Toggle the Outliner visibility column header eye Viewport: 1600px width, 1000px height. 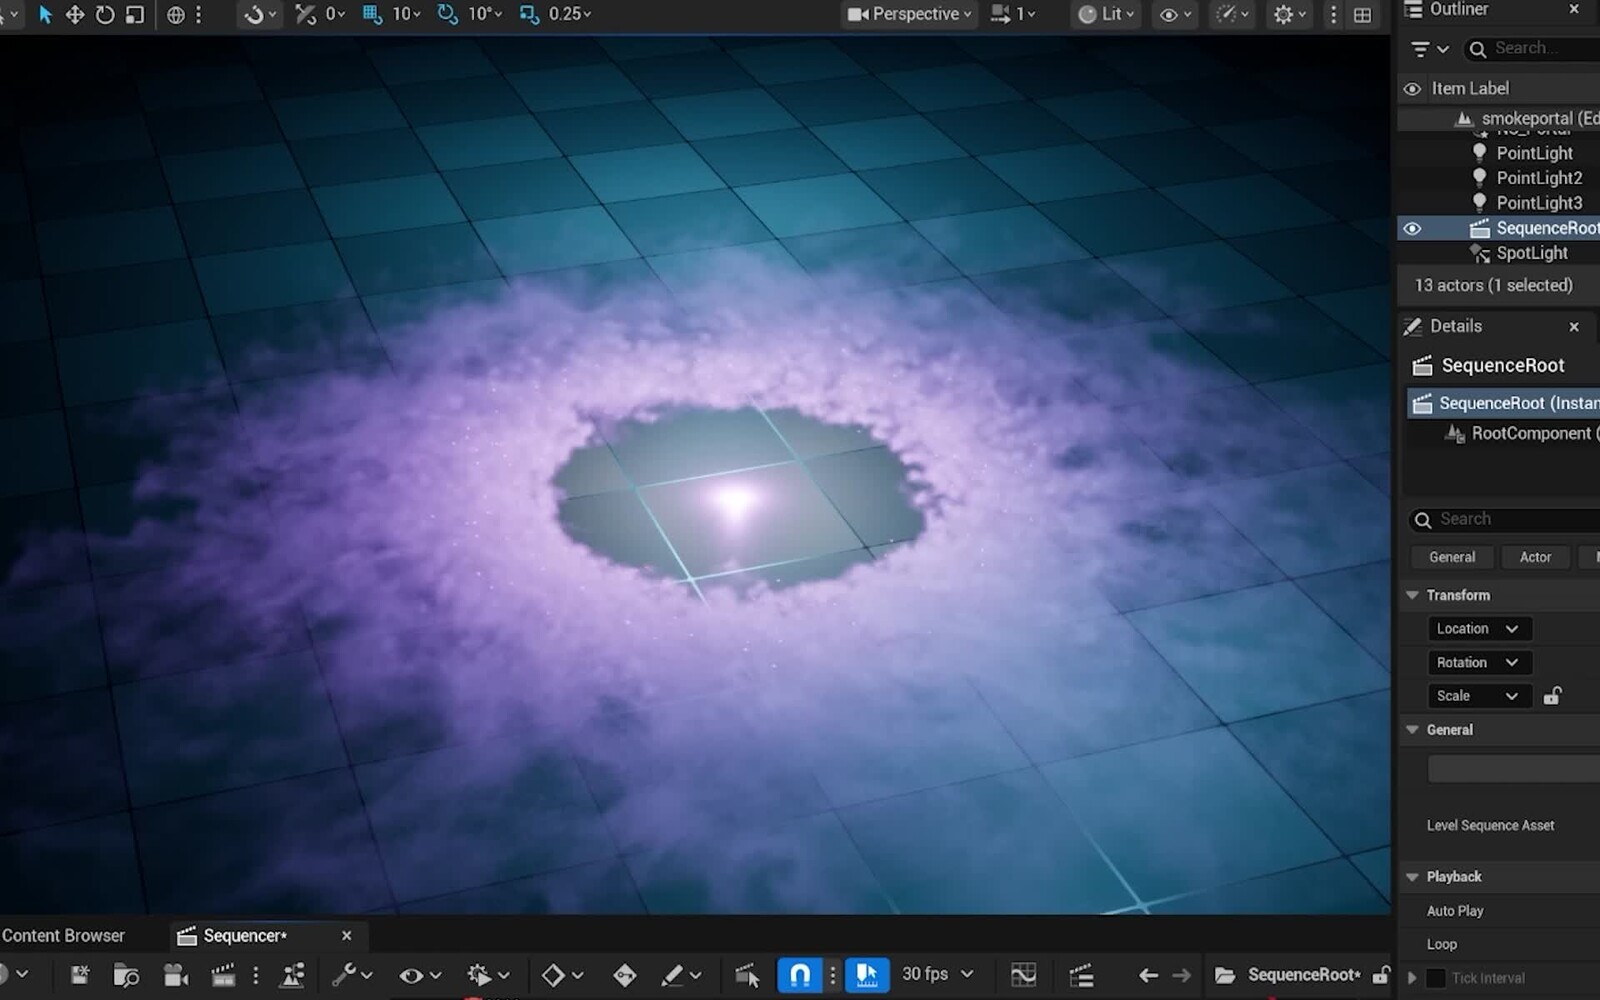point(1412,88)
